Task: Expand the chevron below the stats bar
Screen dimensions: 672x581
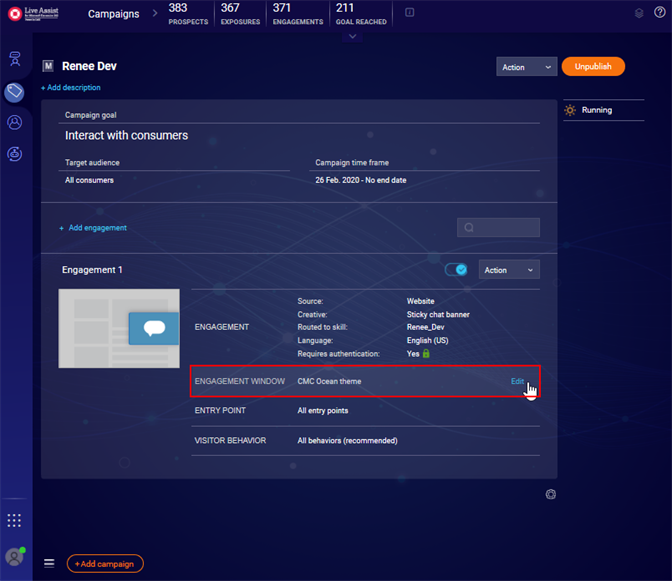Action: 351,37
